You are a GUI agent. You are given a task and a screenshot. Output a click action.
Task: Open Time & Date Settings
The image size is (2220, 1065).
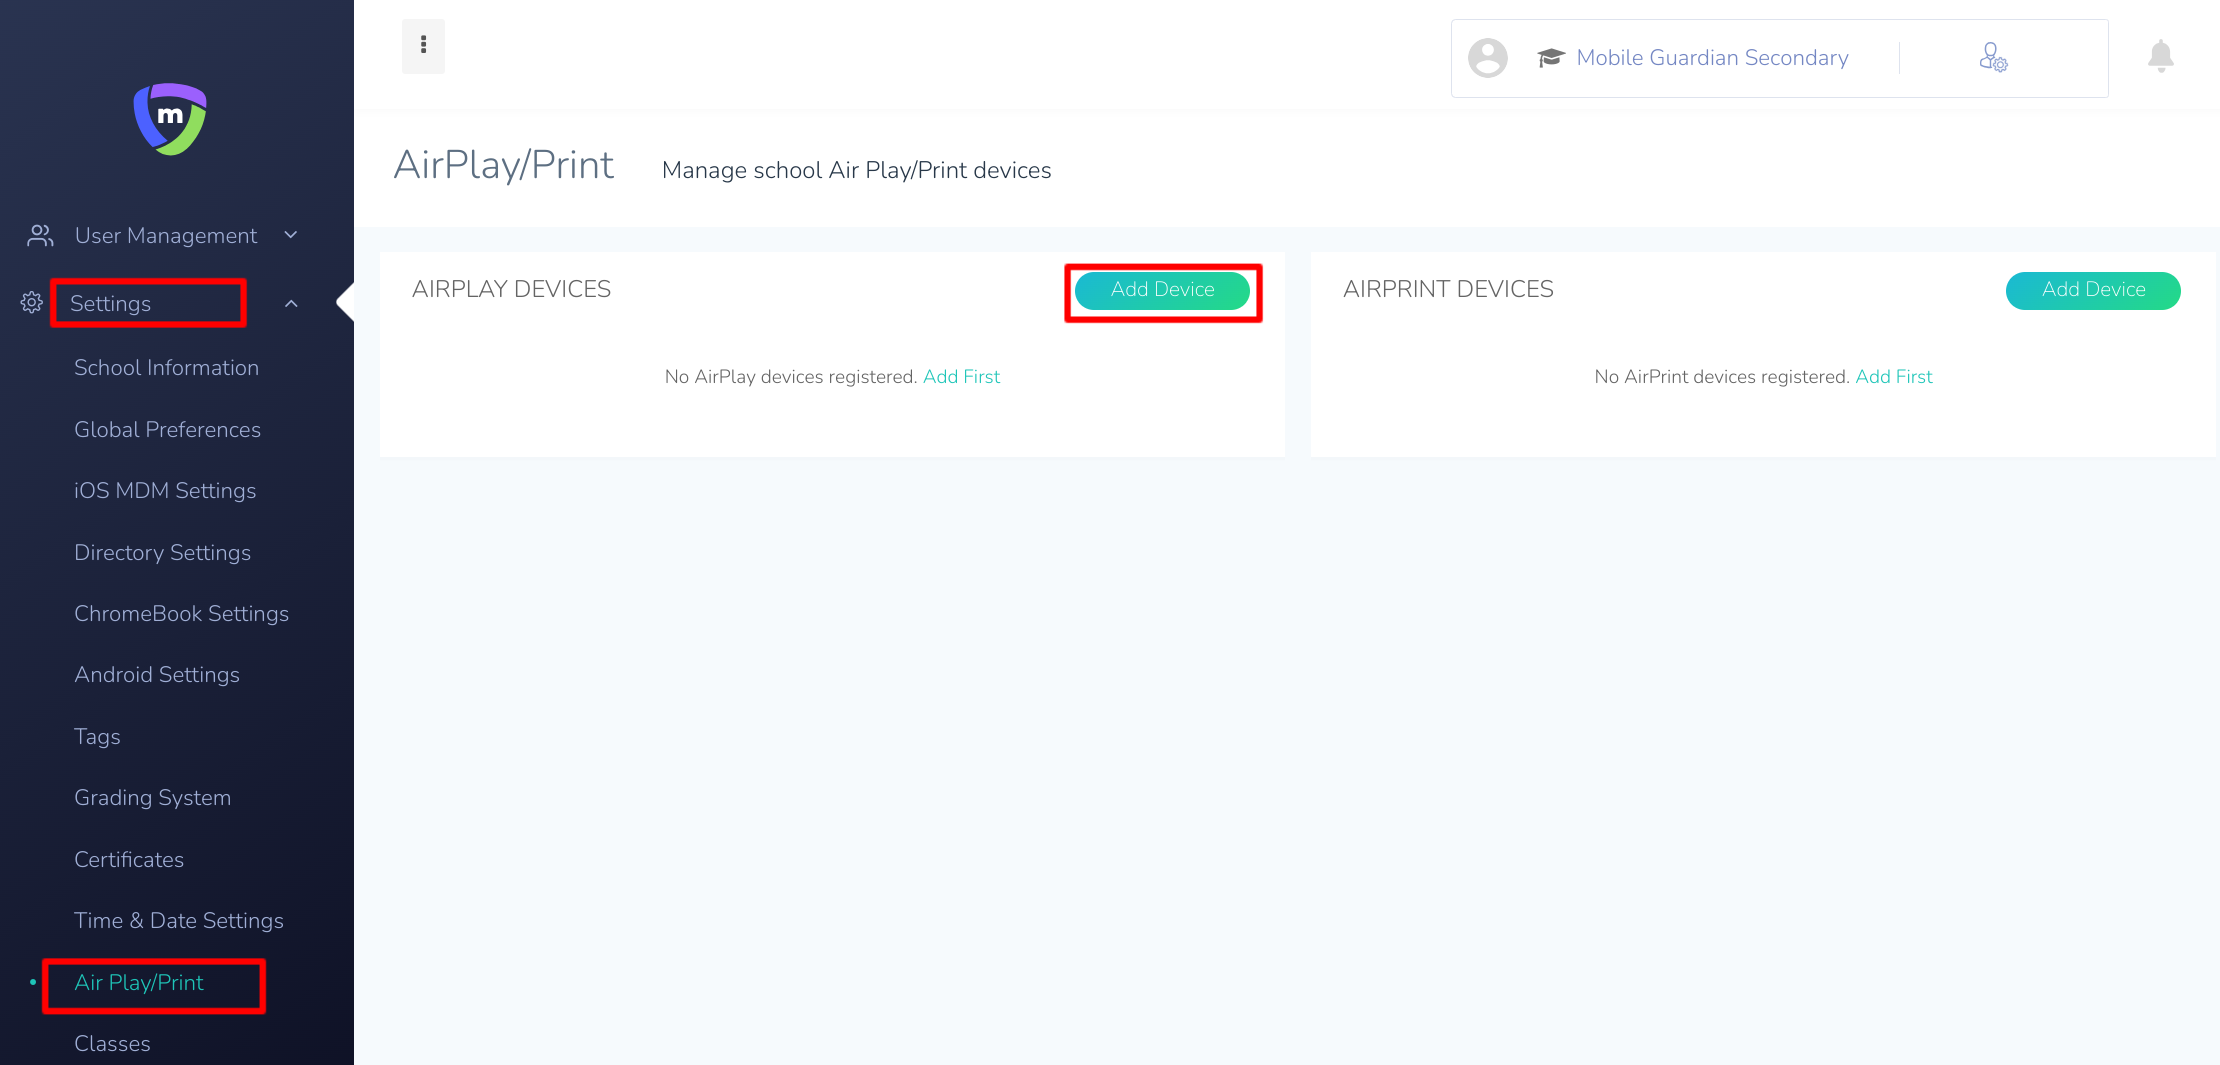[179, 920]
